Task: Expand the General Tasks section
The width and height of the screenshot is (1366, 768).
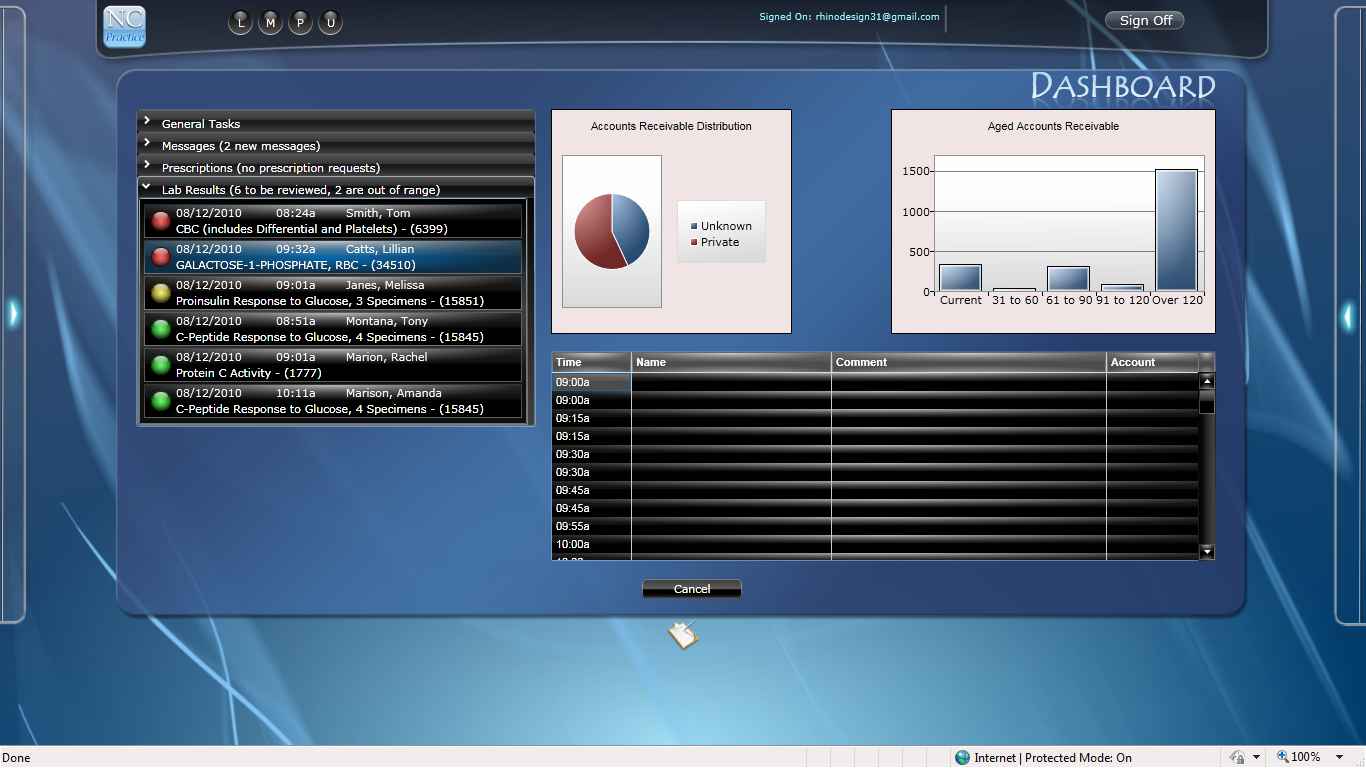Action: pos(336,123)
